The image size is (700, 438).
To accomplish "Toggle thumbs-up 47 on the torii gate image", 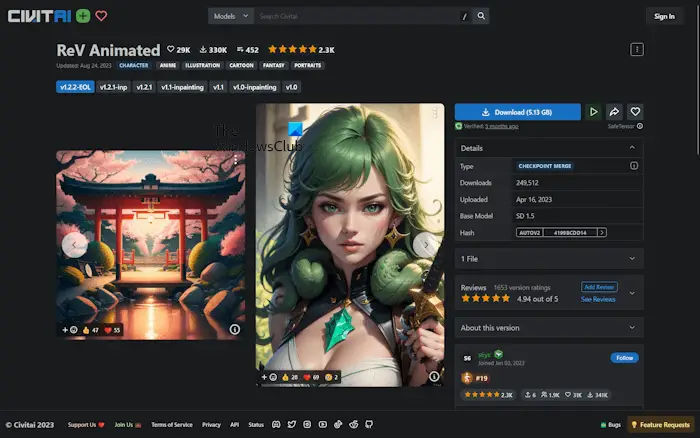I will pyautogui.click(x=91, y=330).
